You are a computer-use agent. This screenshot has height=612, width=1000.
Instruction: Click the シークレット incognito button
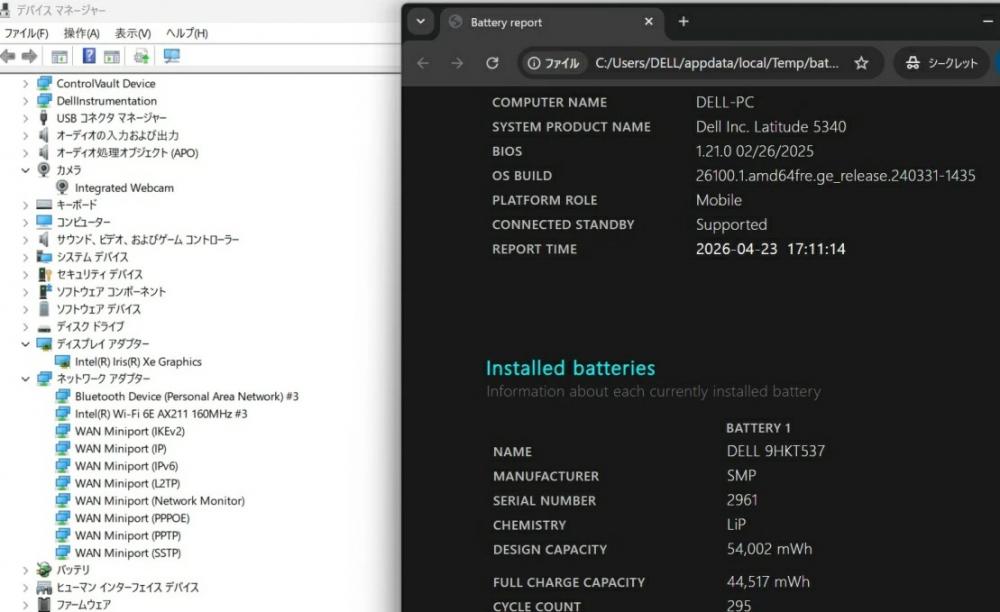click(941, 63)
